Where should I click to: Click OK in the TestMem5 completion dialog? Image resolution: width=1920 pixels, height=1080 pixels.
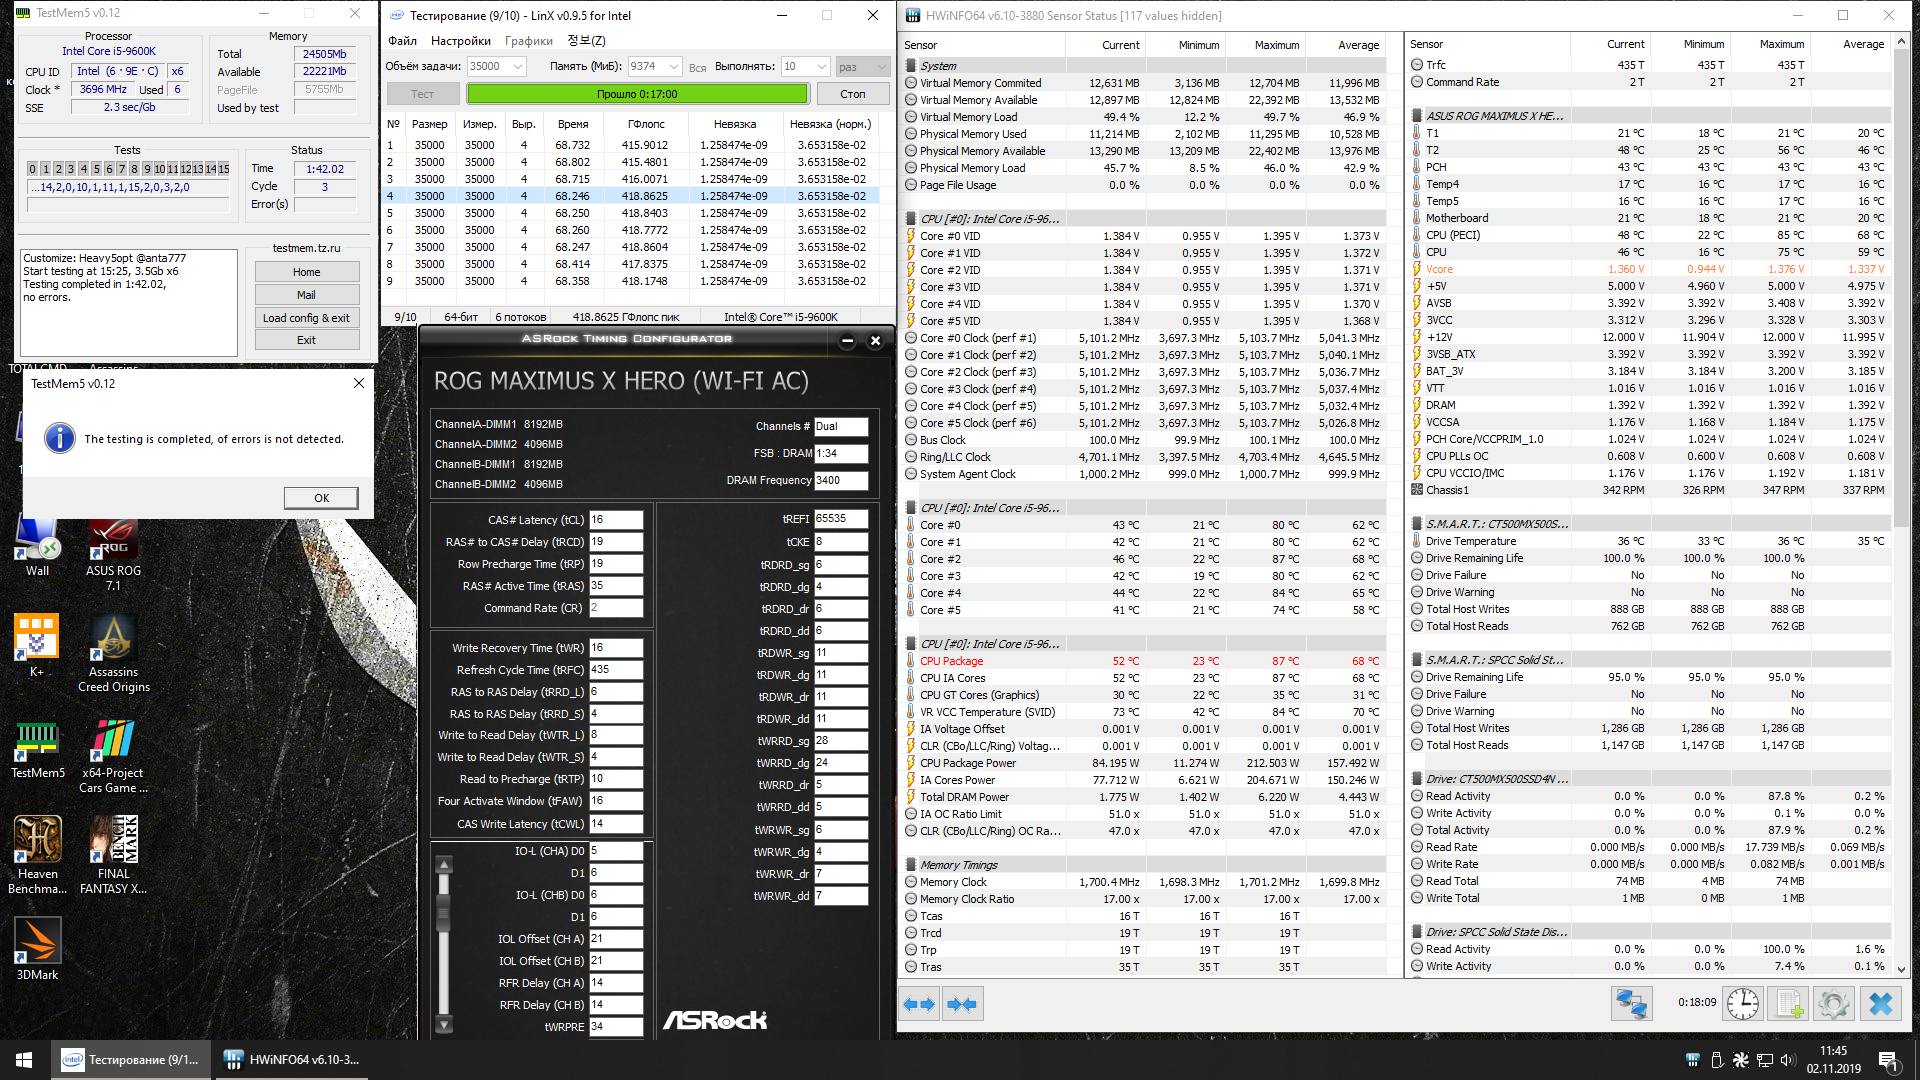(321, 498)
